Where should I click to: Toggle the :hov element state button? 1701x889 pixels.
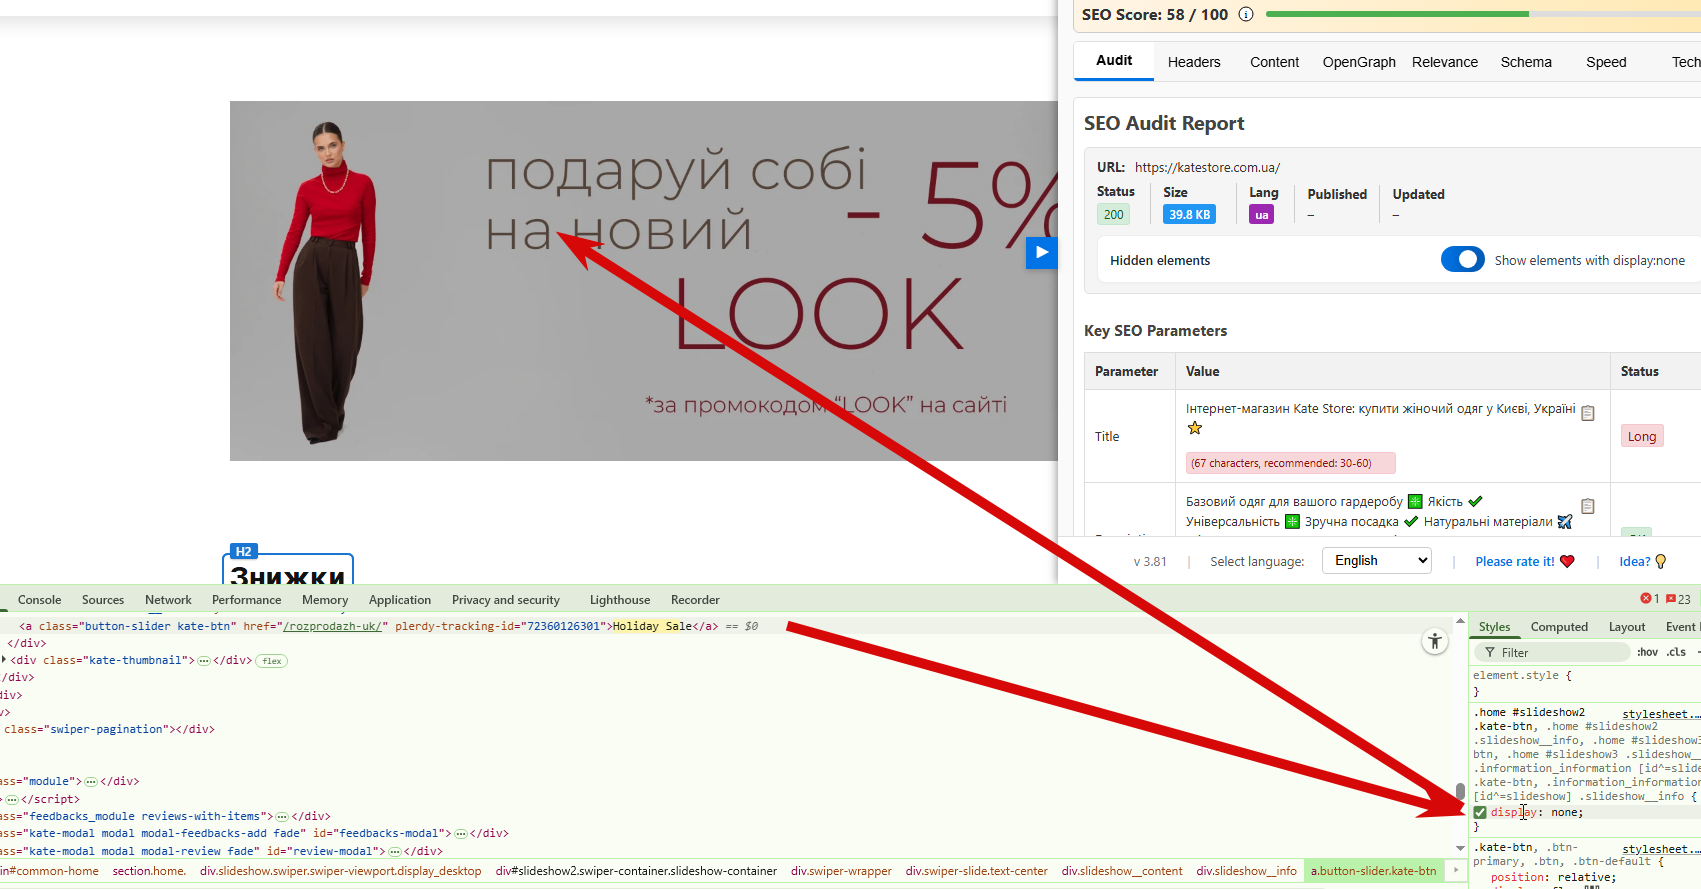tap(1647, 652)
